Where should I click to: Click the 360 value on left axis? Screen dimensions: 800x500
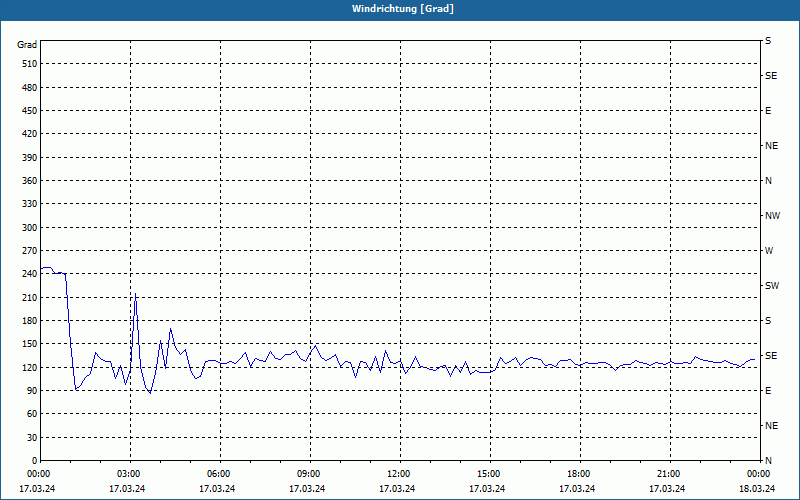[x=30, y=181]
